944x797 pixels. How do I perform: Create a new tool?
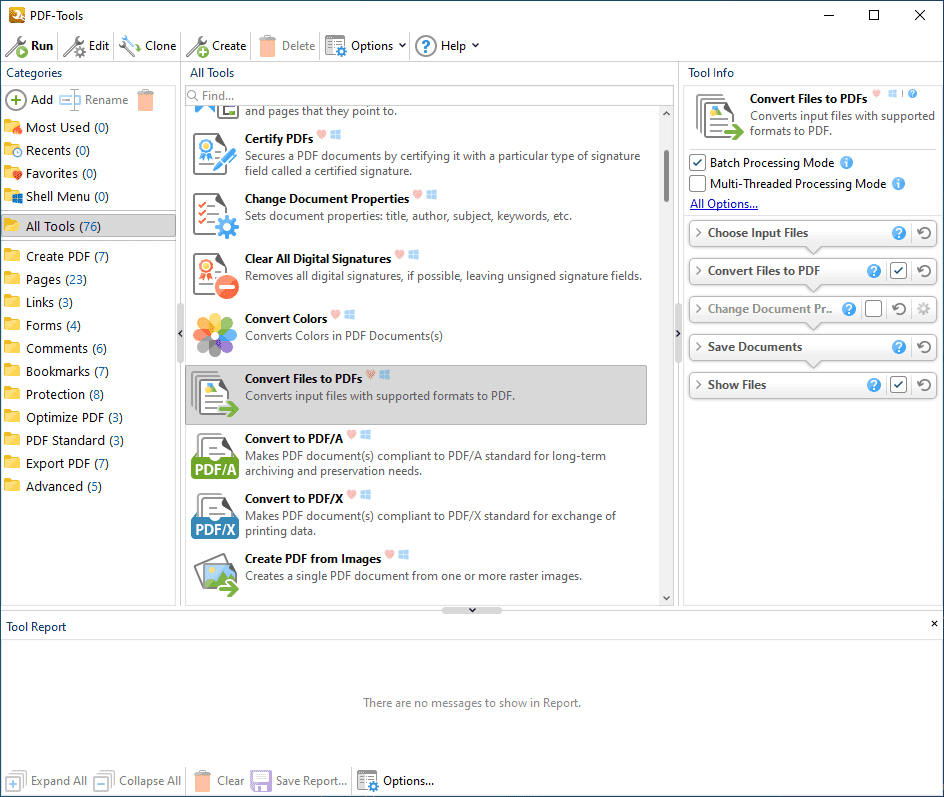(216, 46)
